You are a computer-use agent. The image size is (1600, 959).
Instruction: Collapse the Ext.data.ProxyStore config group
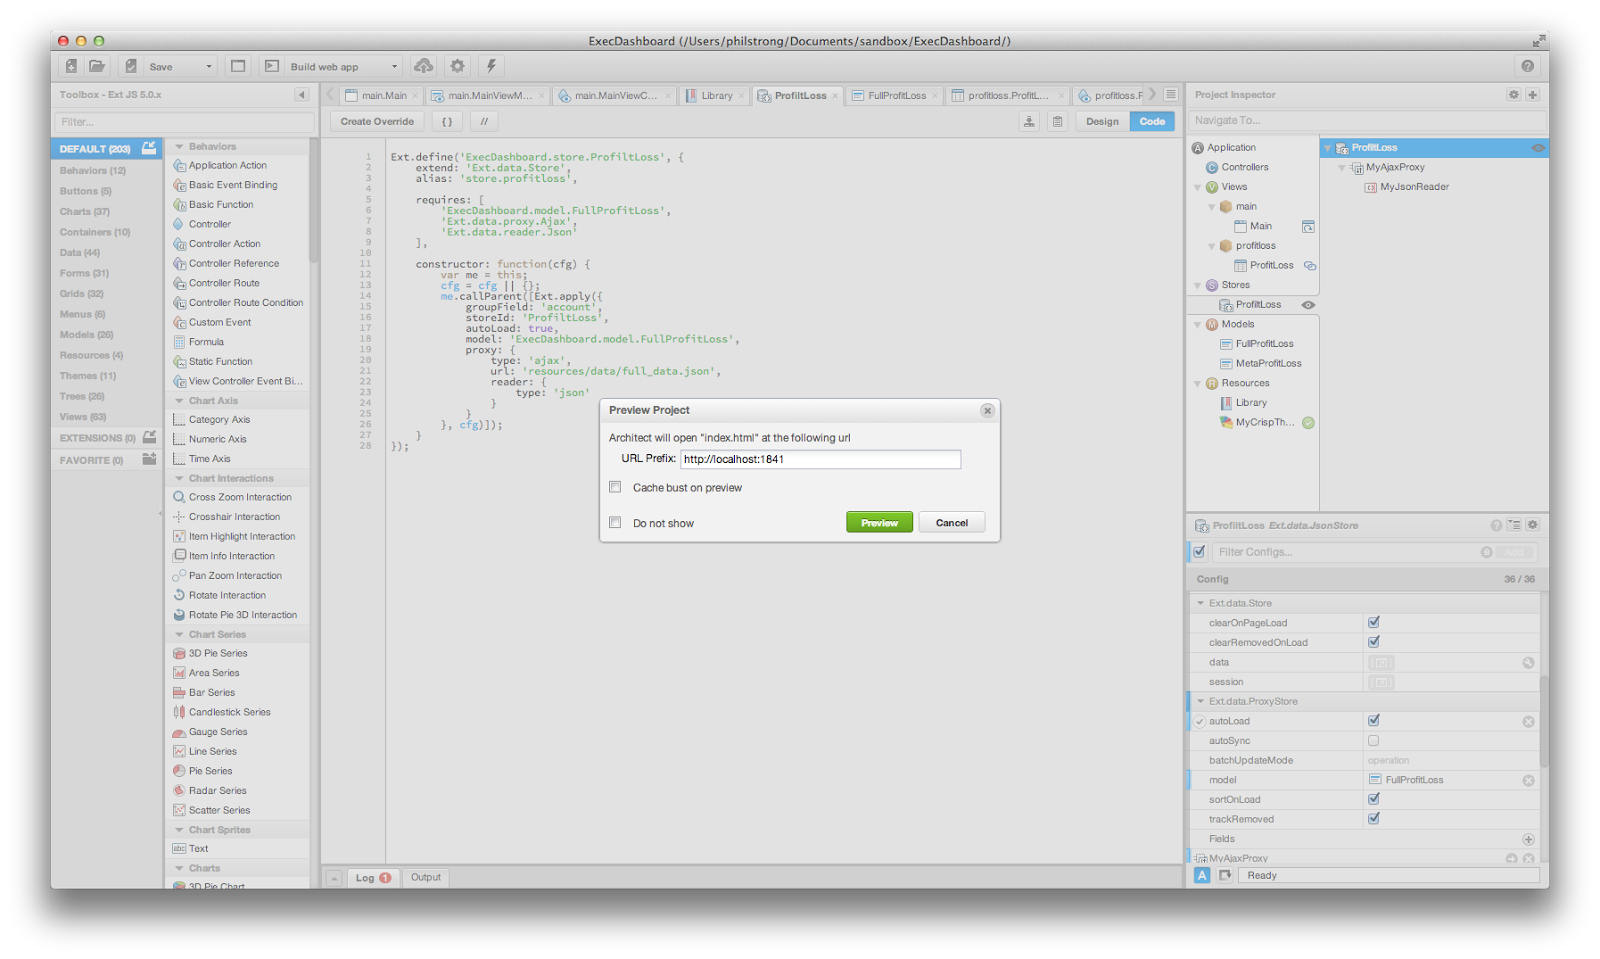tap(1201, 701)
